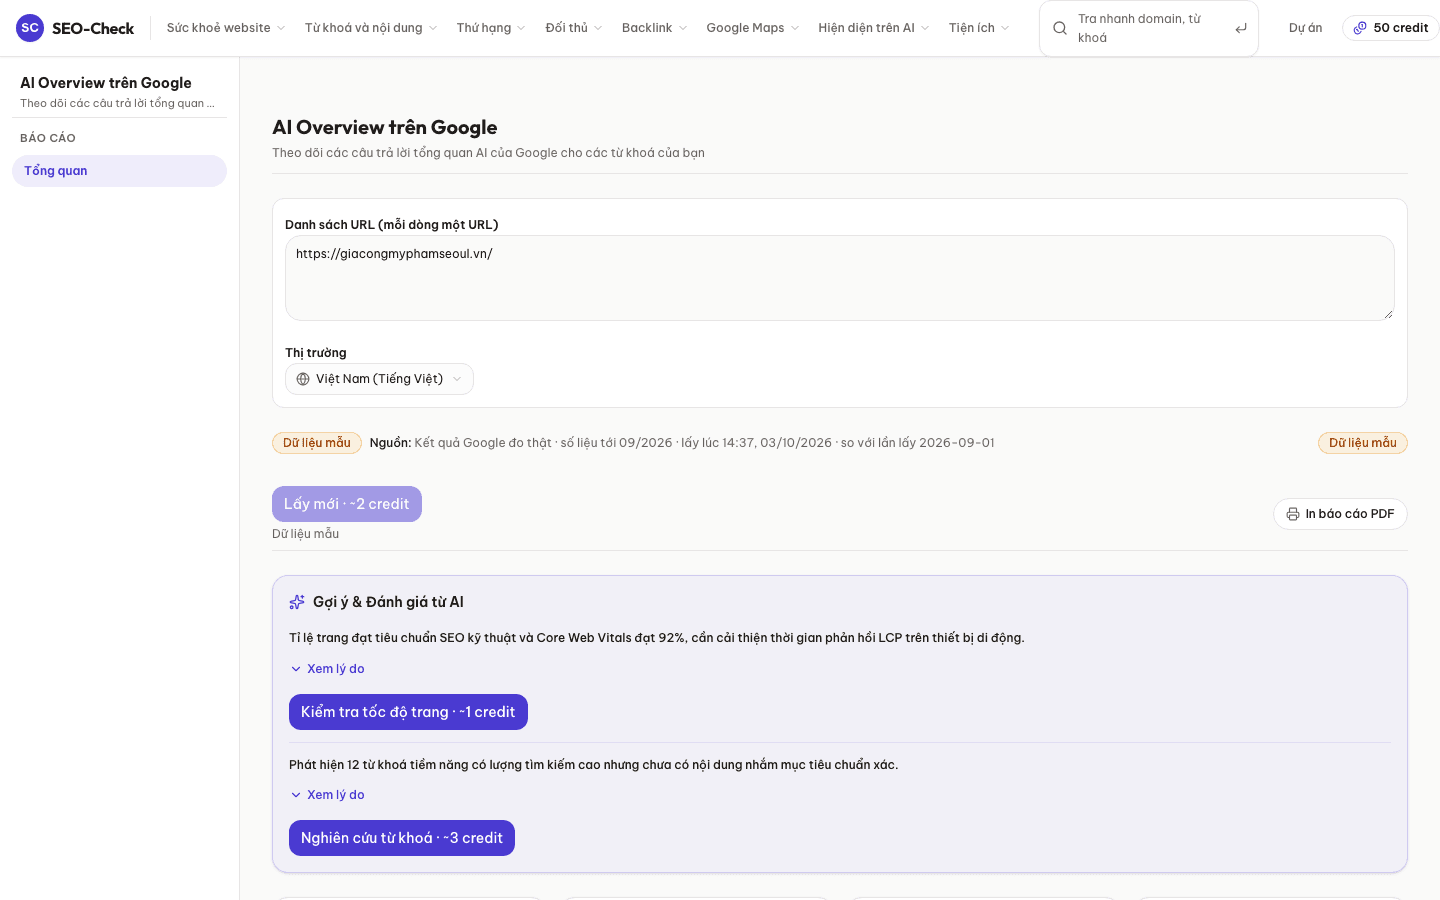Focus the URL list text area

coord(840,278)
